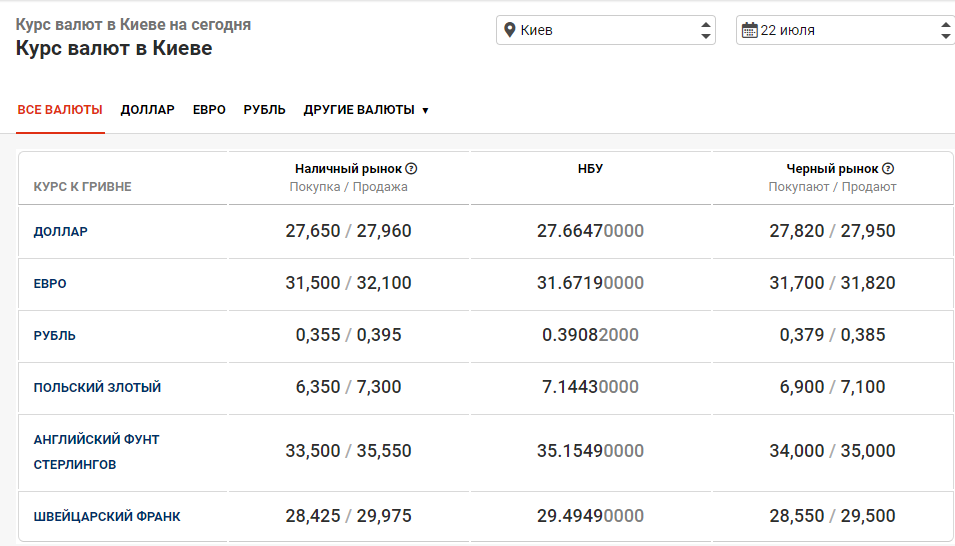This screenshot has width=955, height=546.
Task: Click the Рубль row link in table
Action: click(54, 336)
